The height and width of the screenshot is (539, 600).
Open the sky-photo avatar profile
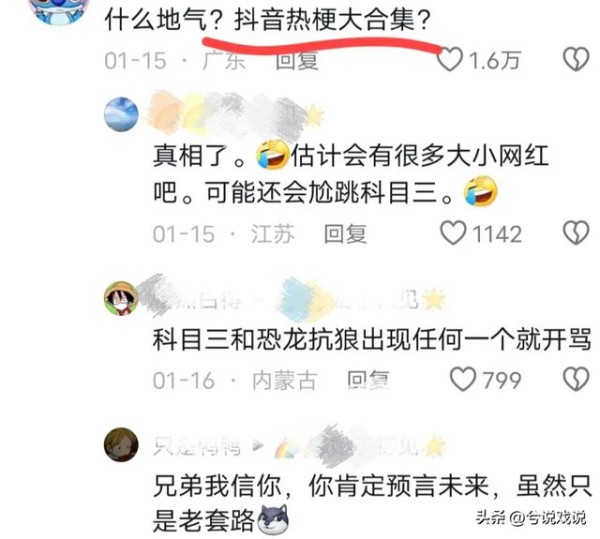point(121,114)
